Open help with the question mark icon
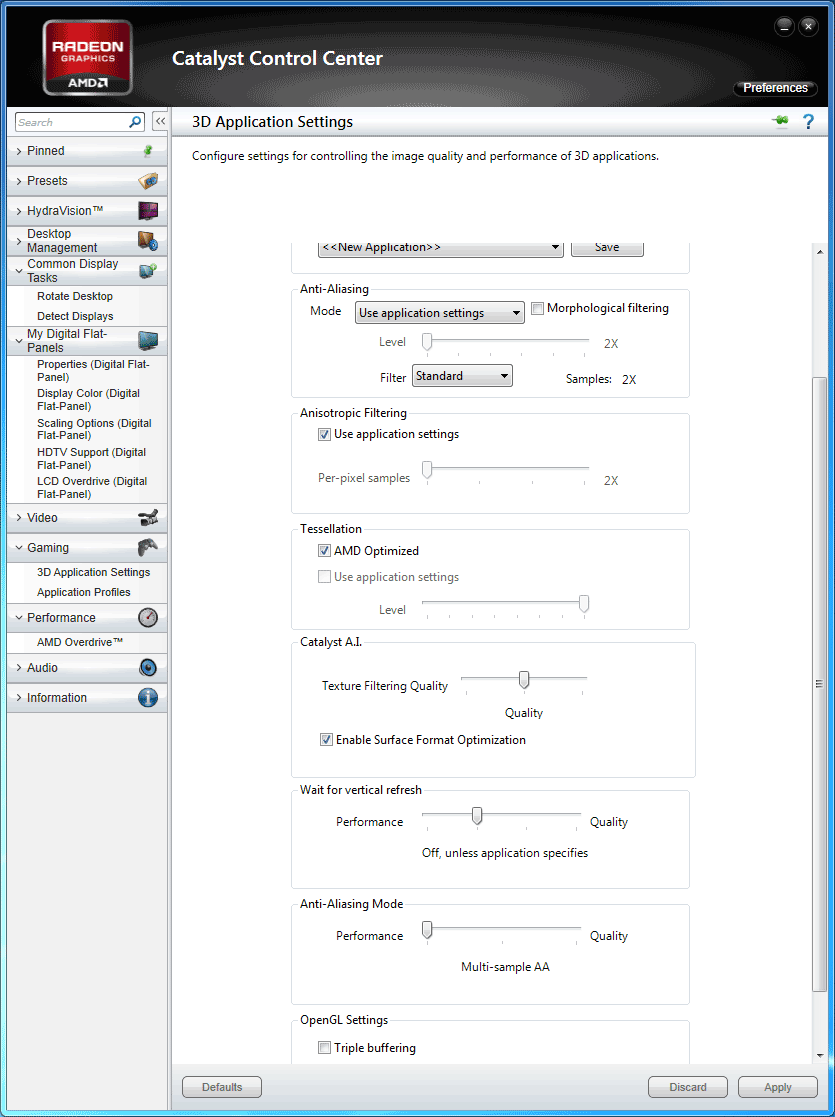 click(808, 122)
